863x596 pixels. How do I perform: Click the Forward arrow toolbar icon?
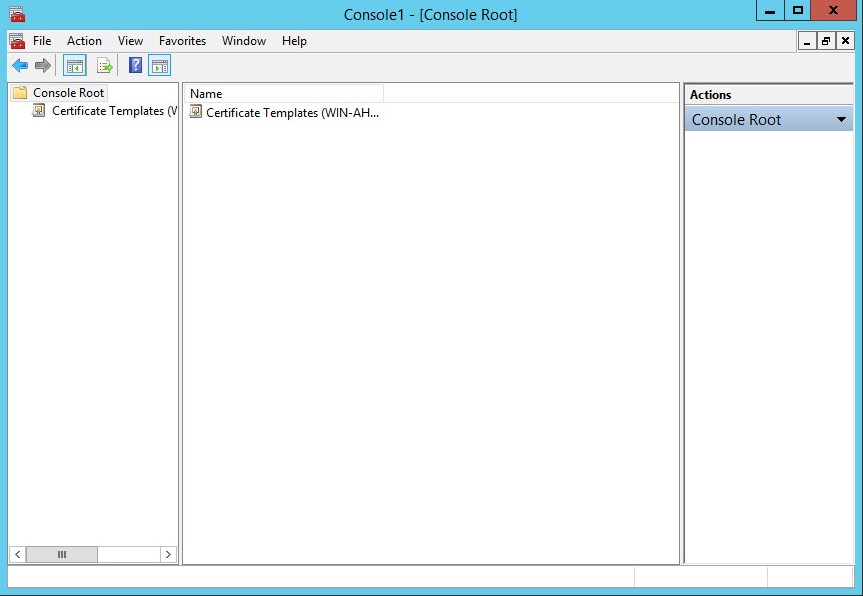pos(42,65)
